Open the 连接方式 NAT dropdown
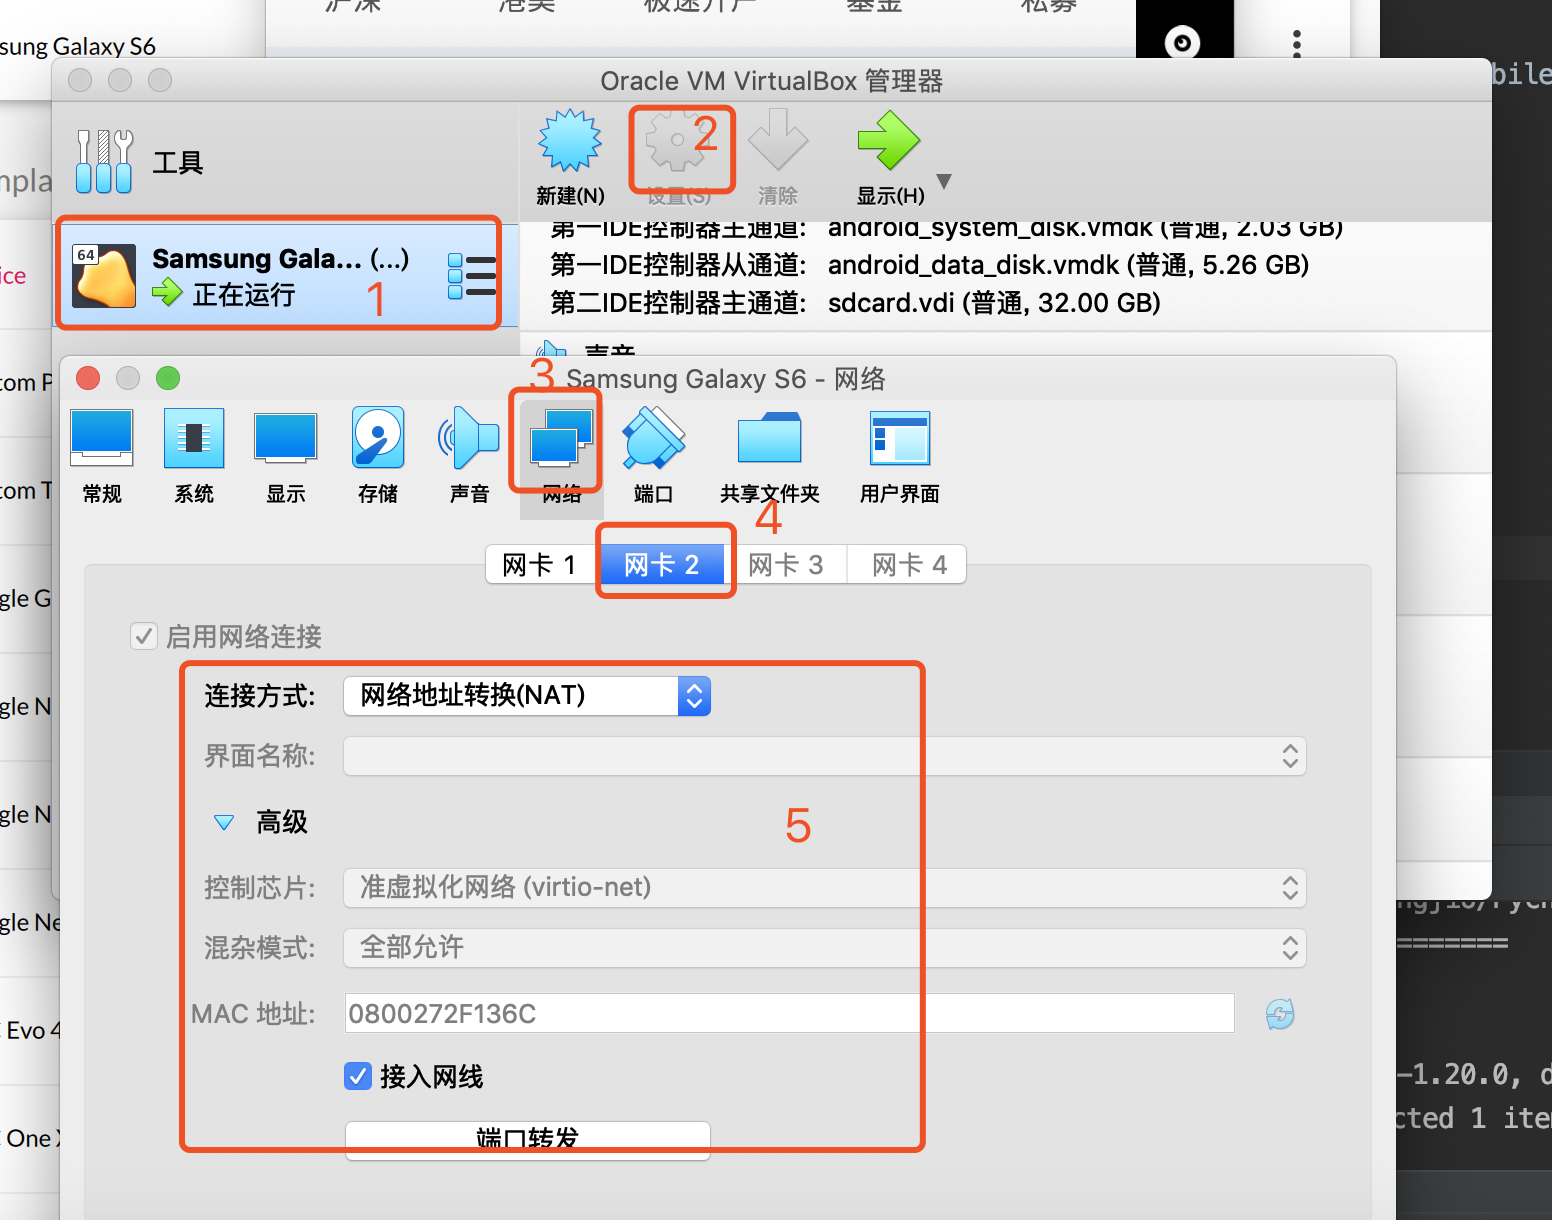The height and width of the screenshot is (1220, 1552). pos(527,696)
